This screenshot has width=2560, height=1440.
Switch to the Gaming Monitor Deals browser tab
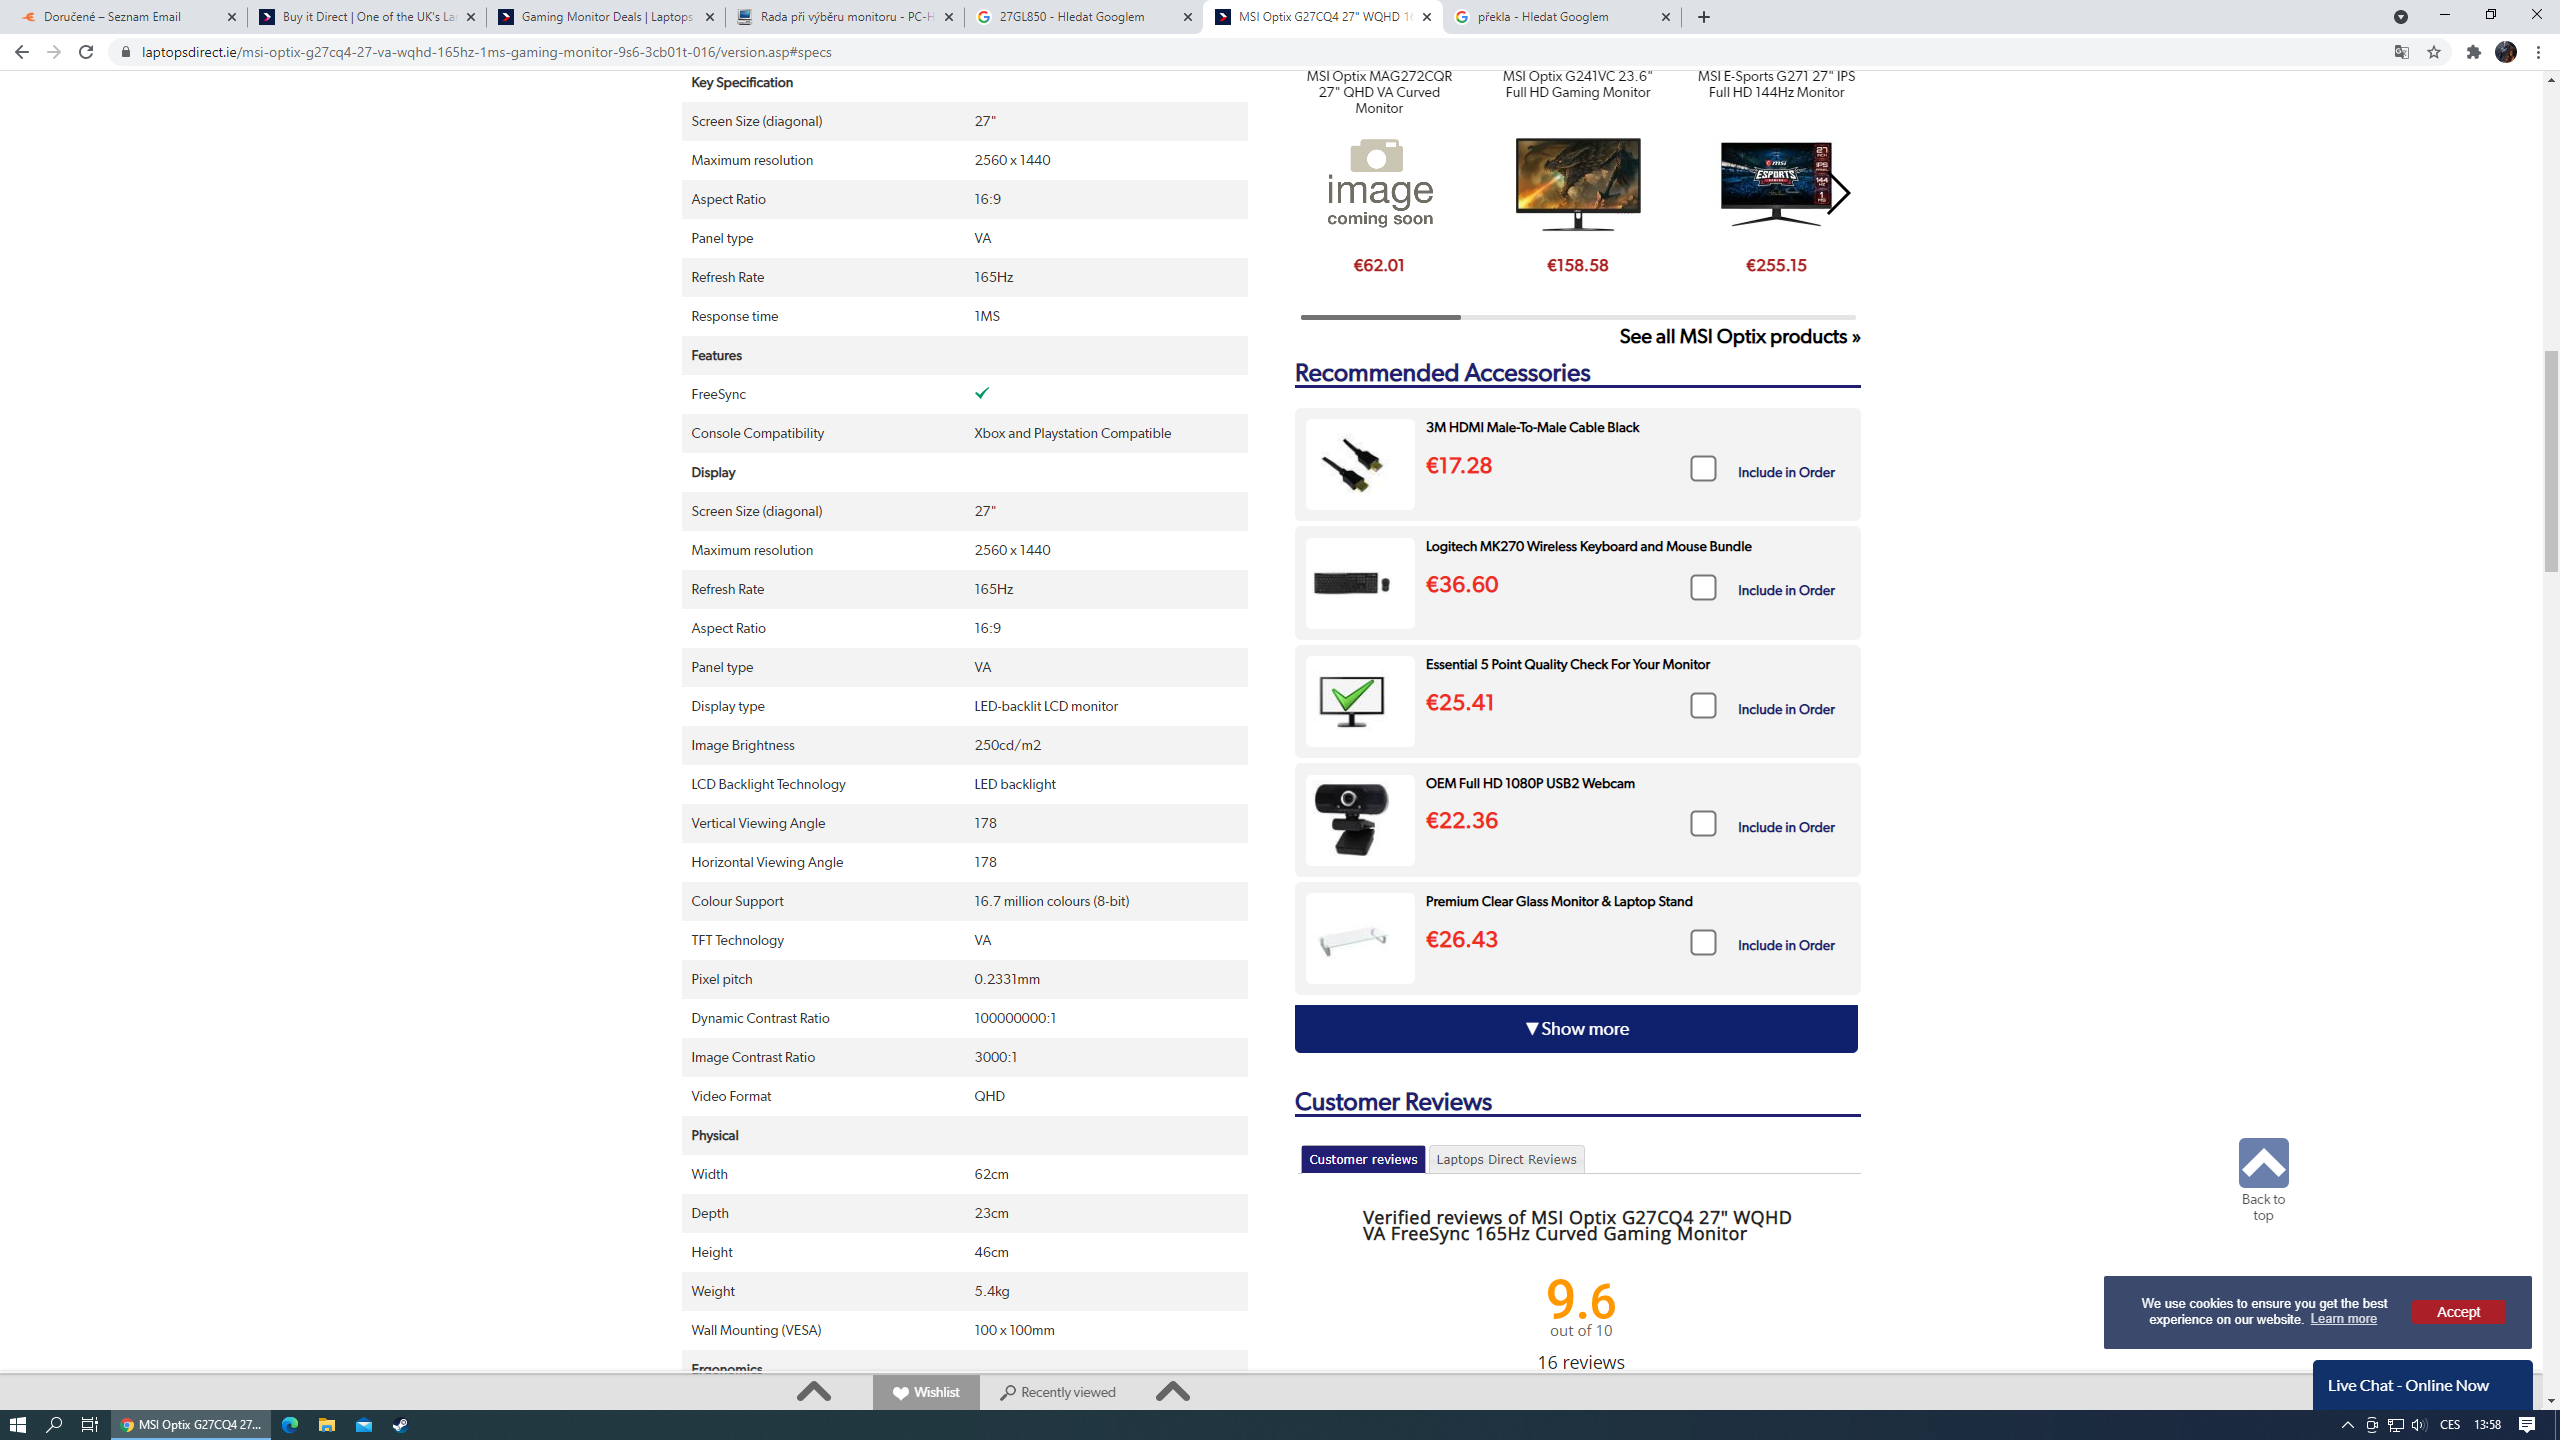coord(606,17)
